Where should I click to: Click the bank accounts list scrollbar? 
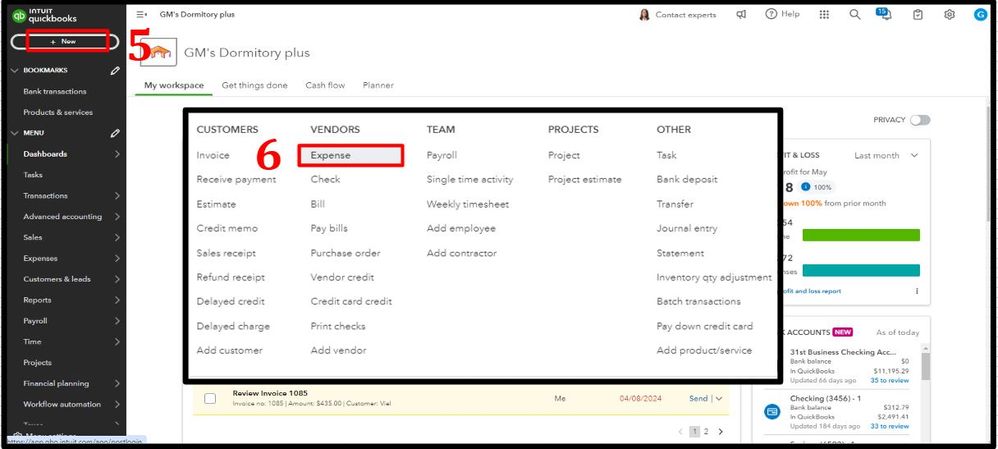925,366
